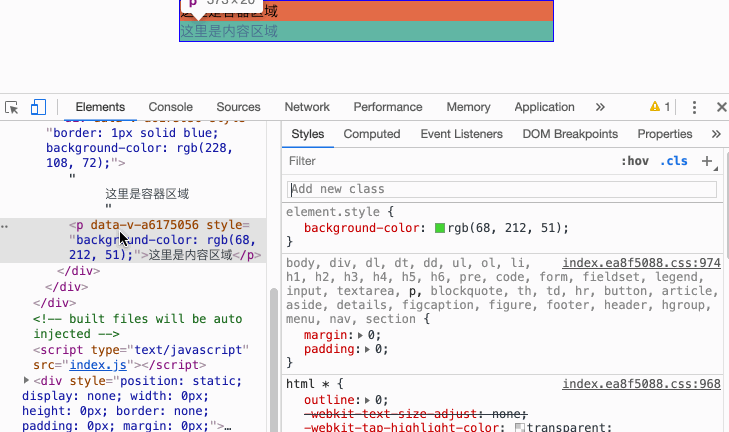Select the DOM Breakpoints sub-tab
This screenshot has height=432, width=729.
pyautogui.click(x=570, y=134)
